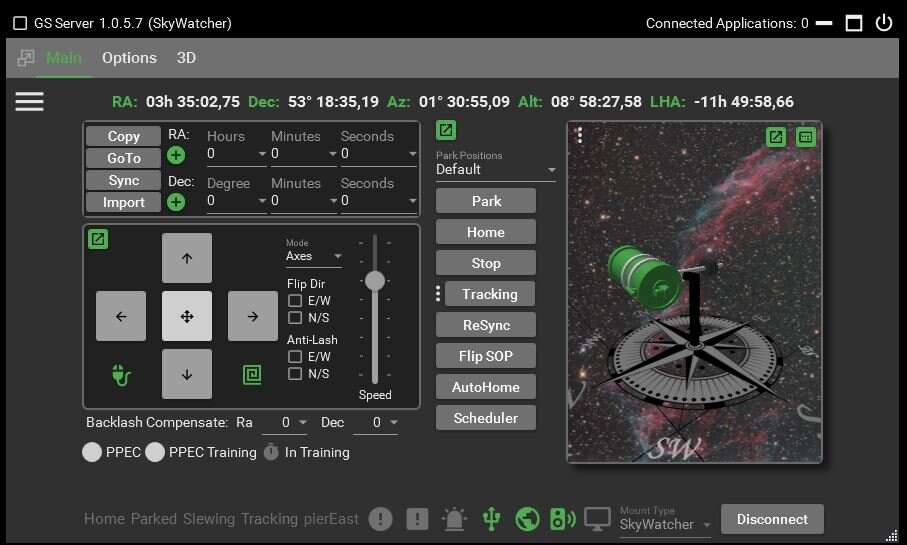Click the Stop button
The height and width of the screenshot is (545, 907).
[x=486, y=263]
